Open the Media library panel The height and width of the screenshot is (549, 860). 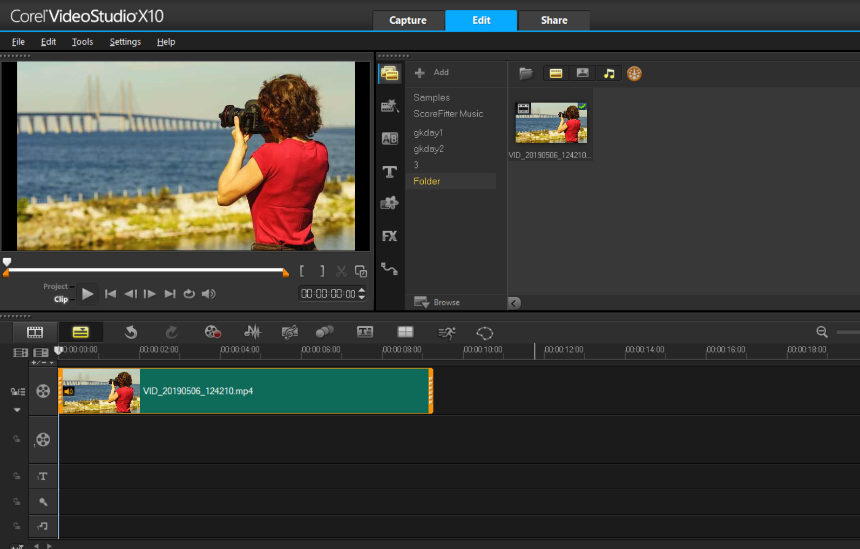pos(389,73)
